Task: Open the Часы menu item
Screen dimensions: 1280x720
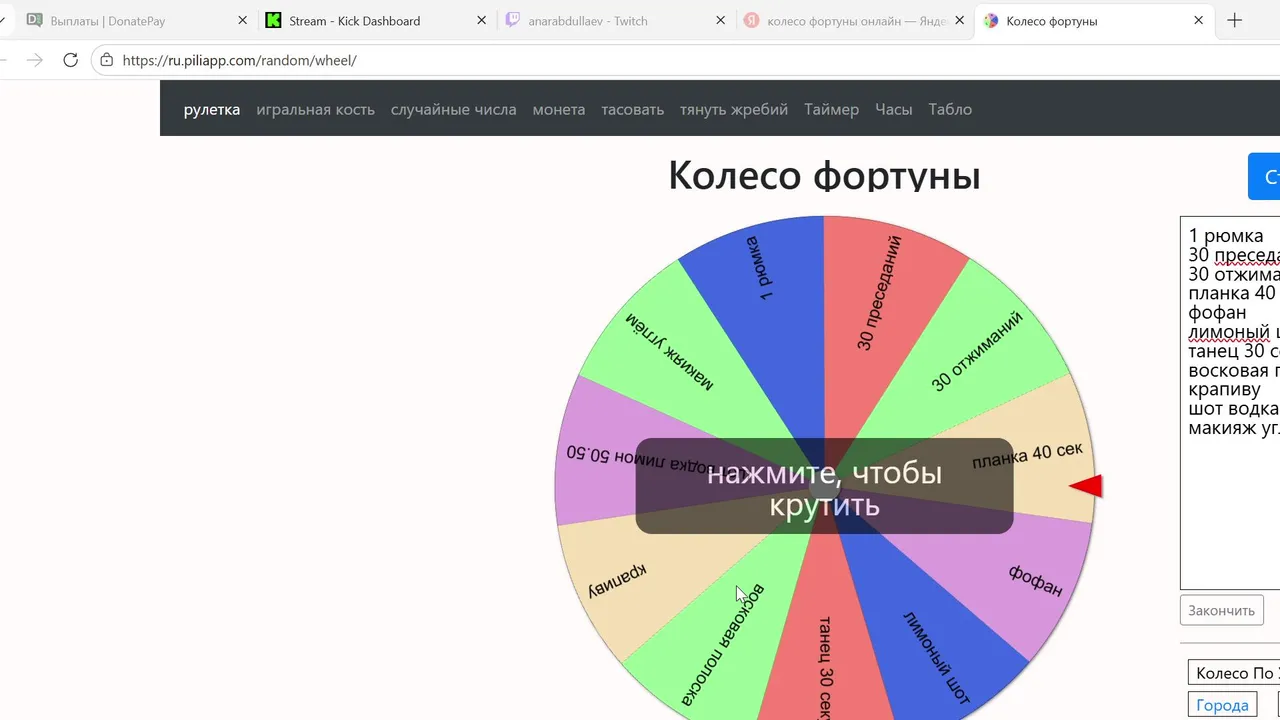Action: click(x=893, y=109)
